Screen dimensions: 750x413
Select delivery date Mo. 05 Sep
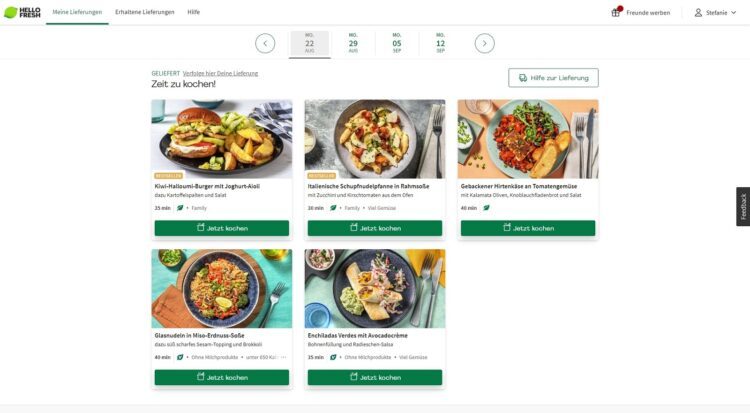(397, 43)
